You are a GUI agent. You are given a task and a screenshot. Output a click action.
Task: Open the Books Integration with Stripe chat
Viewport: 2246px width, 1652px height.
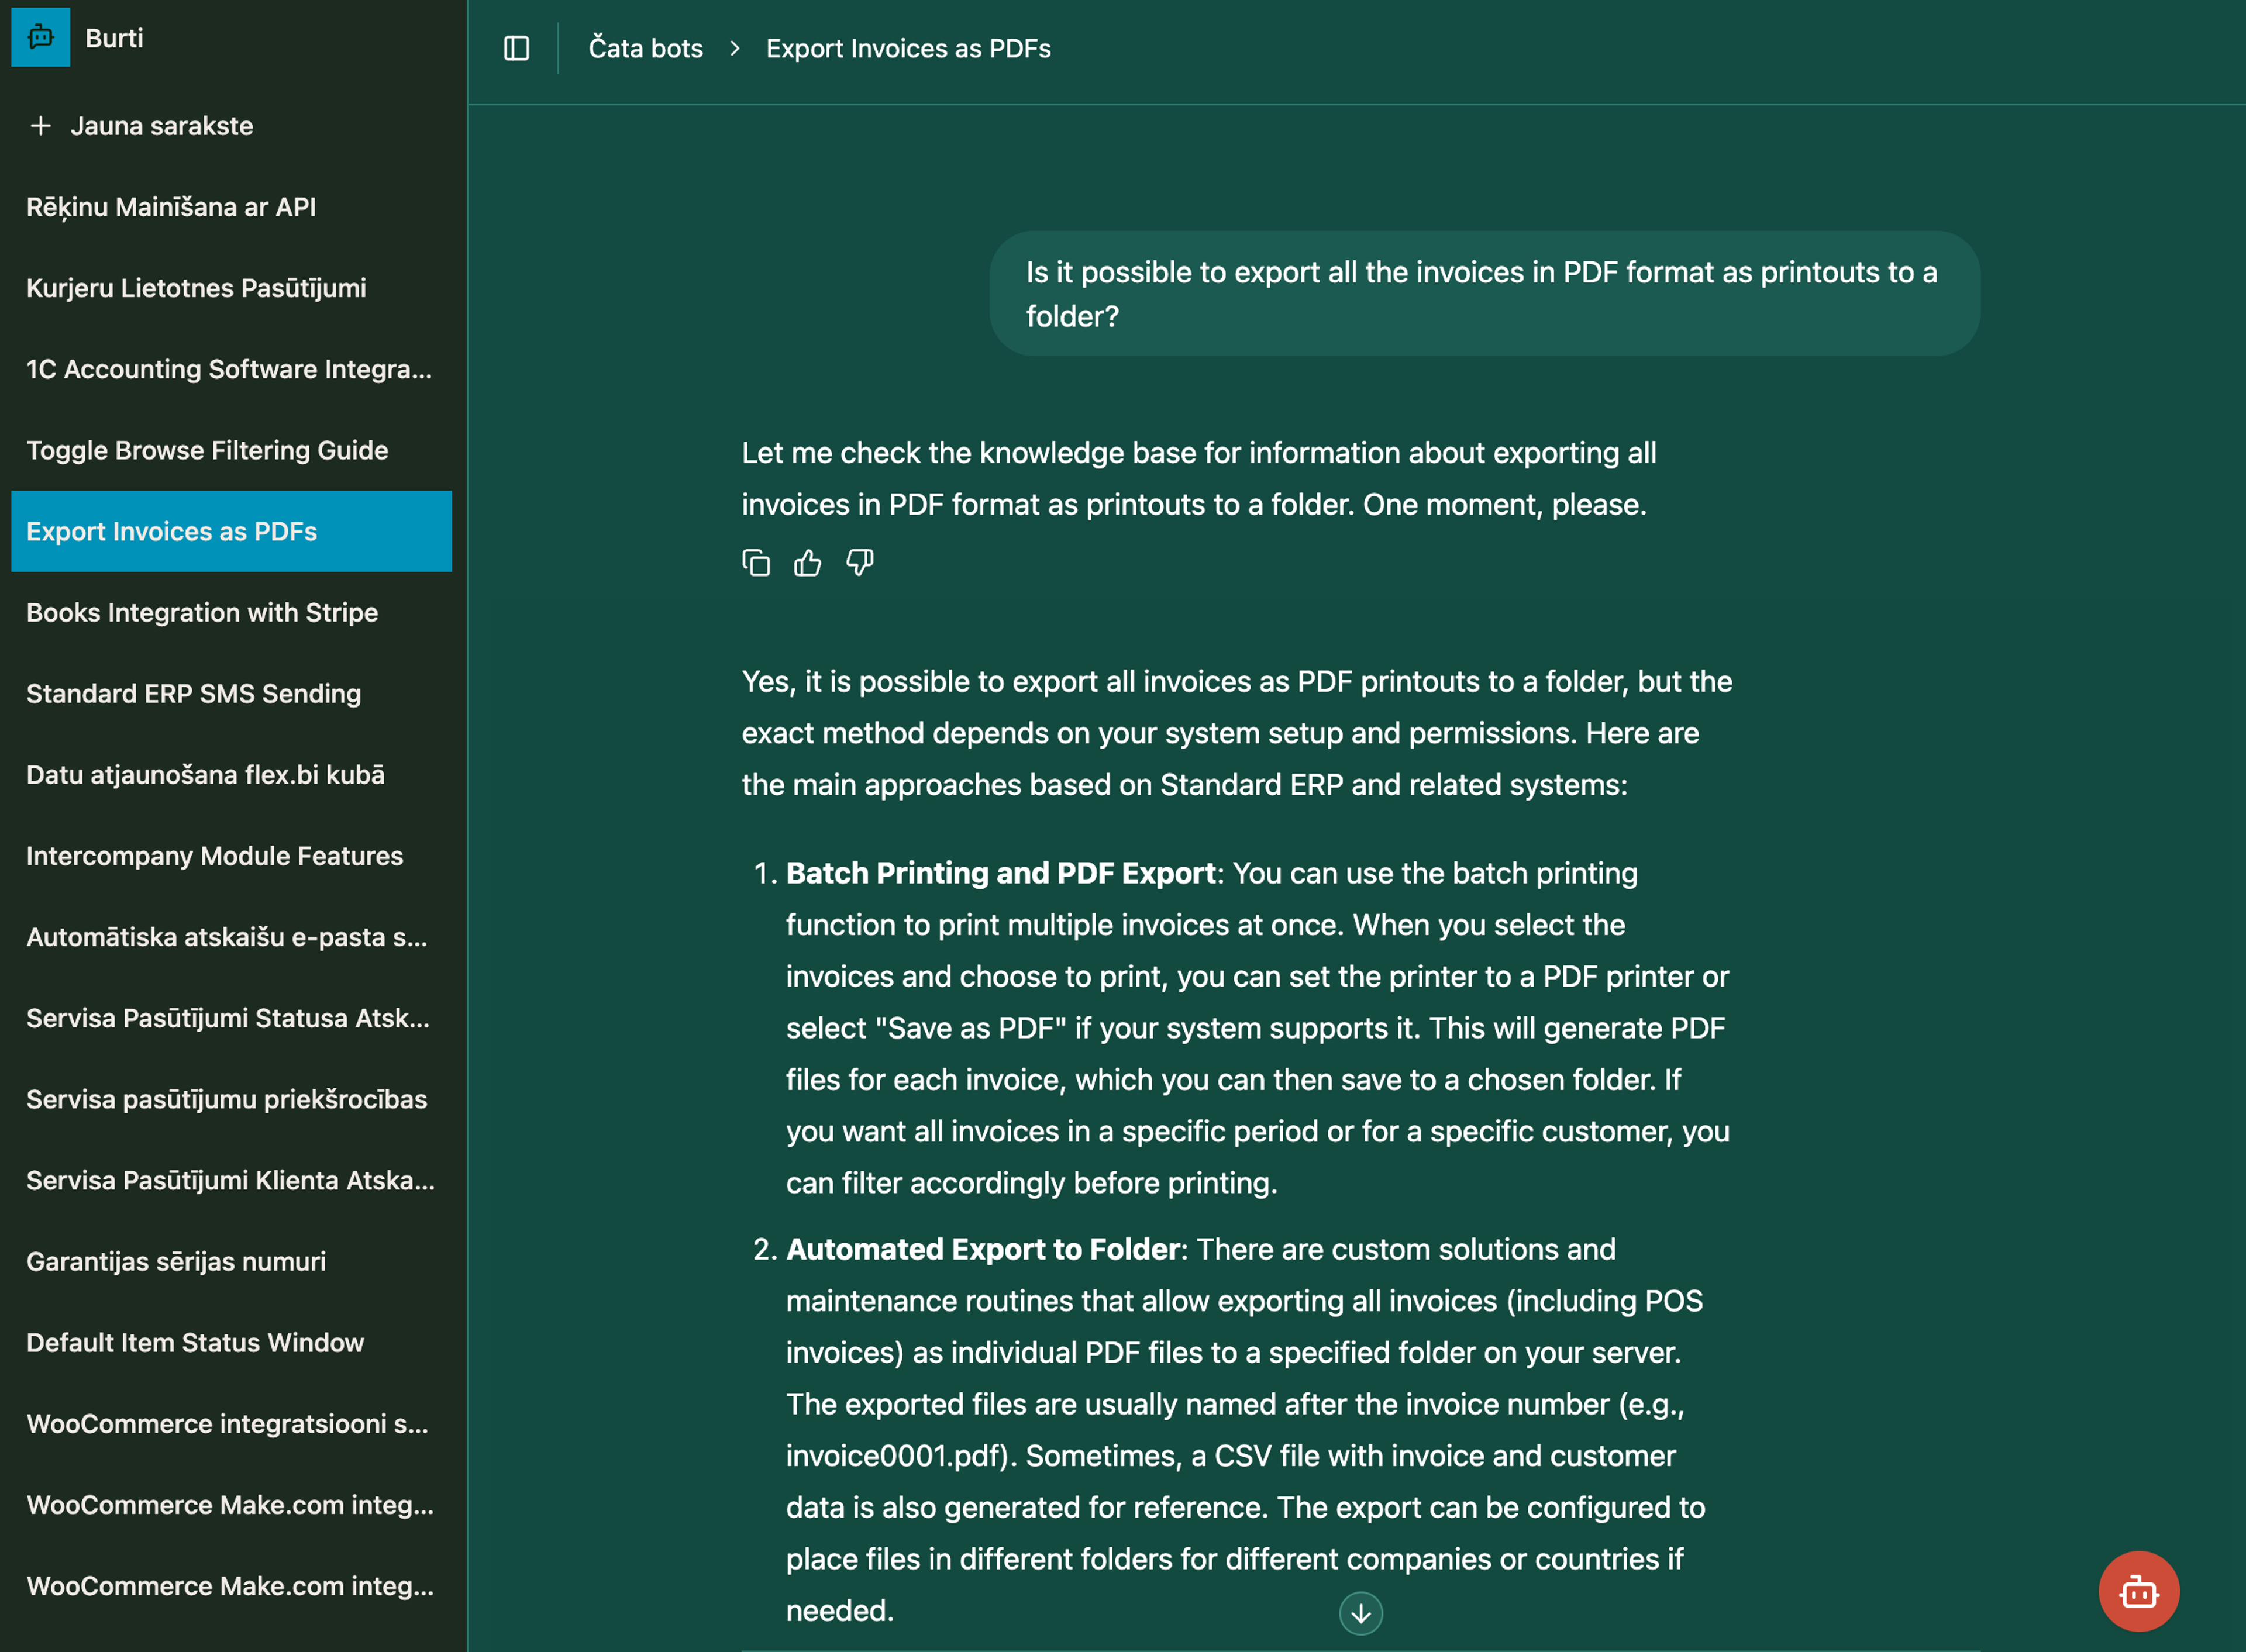click(x=231, y=612)
